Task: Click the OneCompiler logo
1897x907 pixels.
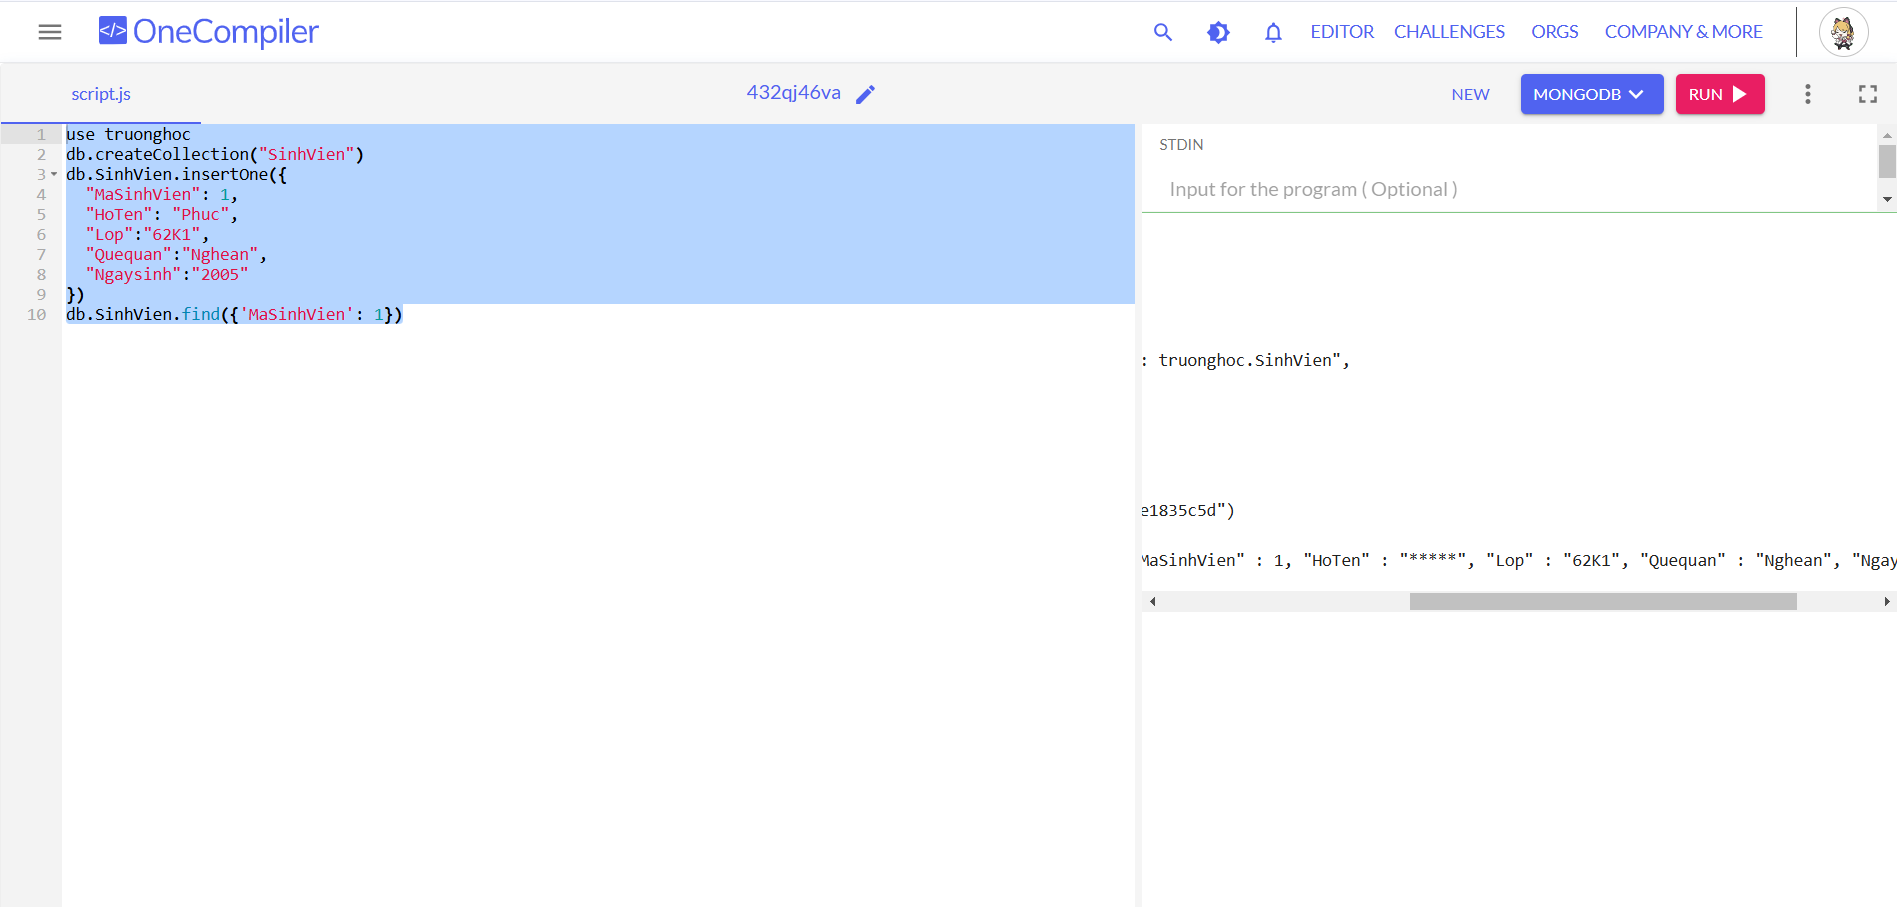Action: [x=208, y=32]
